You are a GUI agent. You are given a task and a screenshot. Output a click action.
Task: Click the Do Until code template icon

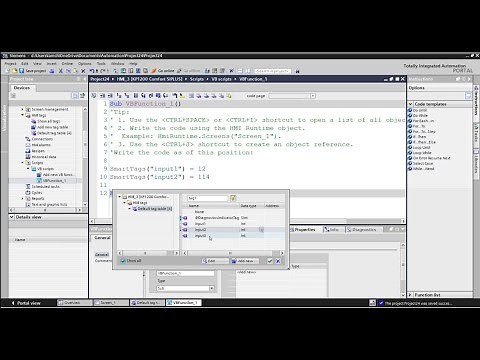(x=410, y=110)
